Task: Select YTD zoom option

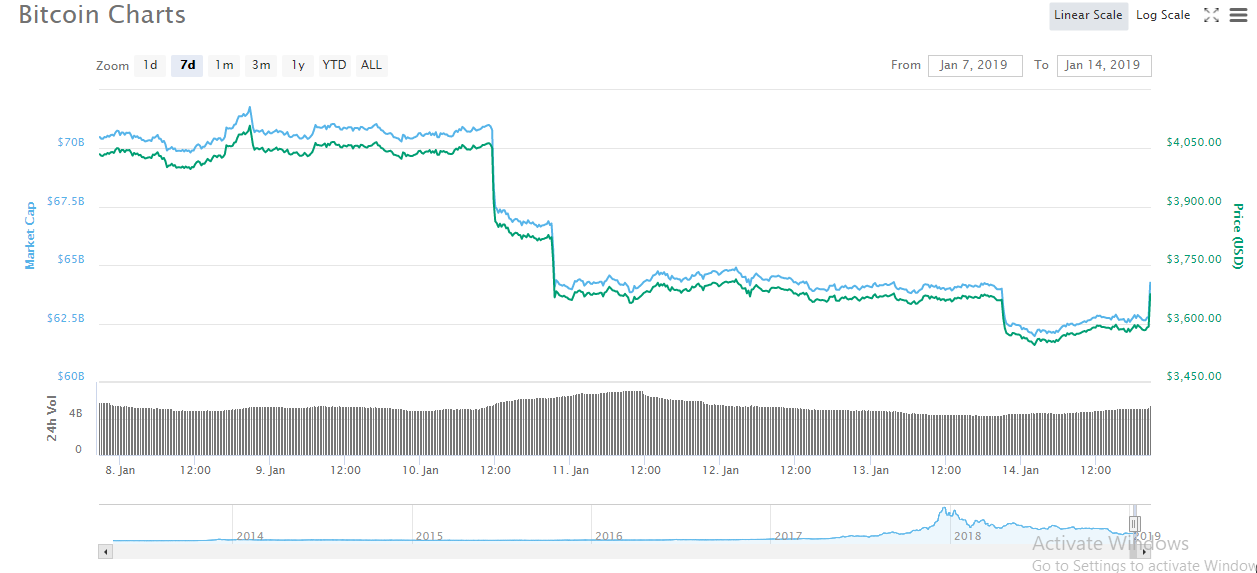Action: 334,65
